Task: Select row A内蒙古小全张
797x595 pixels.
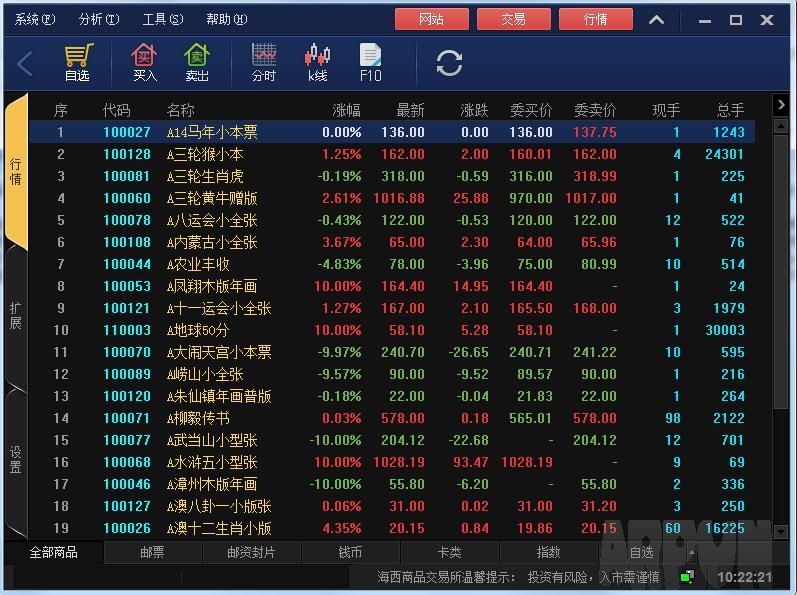Action: tap(392, 242)
